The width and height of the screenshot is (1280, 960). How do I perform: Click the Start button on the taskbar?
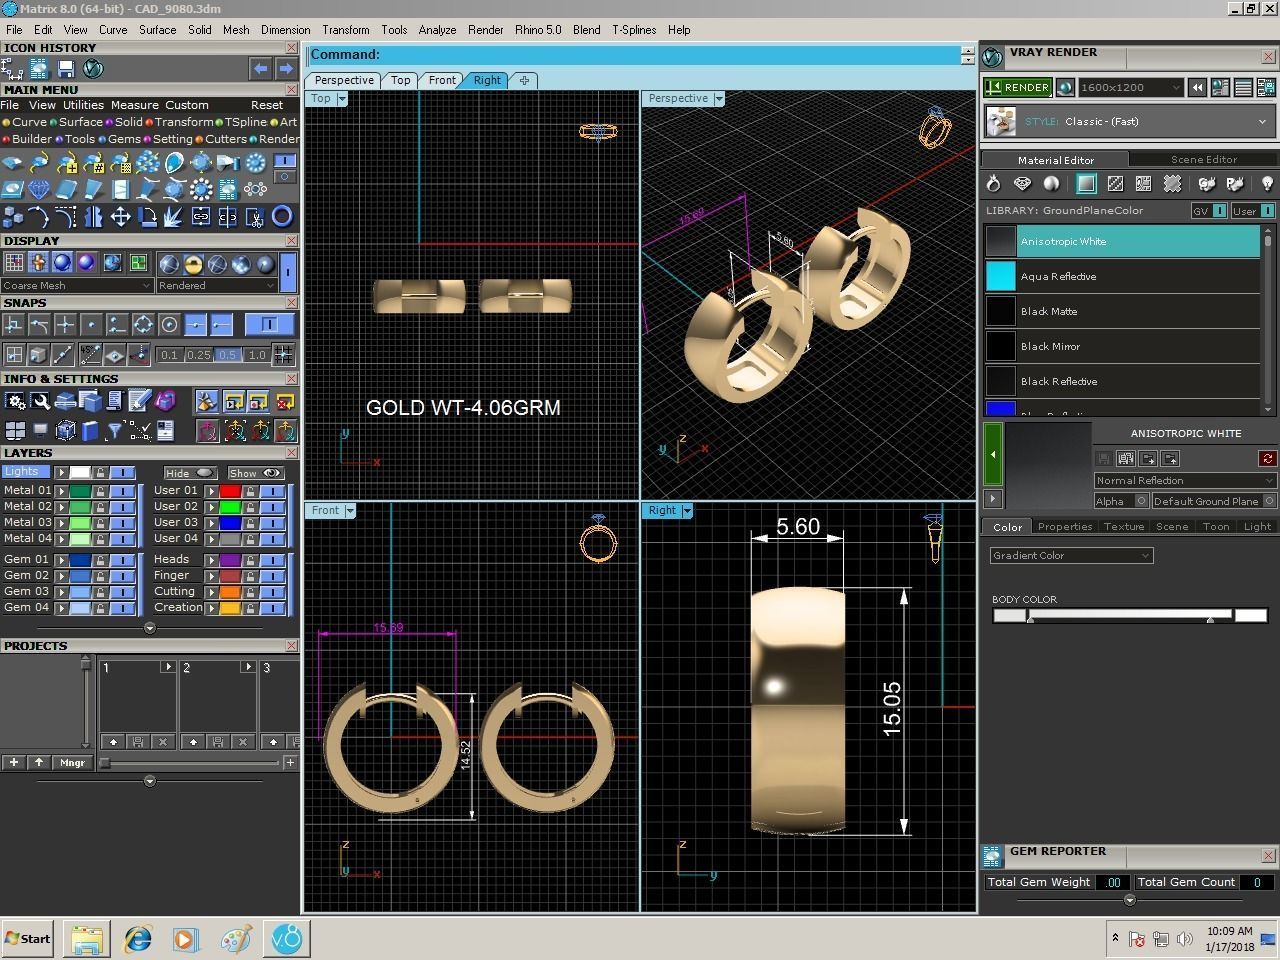point(28,938)
